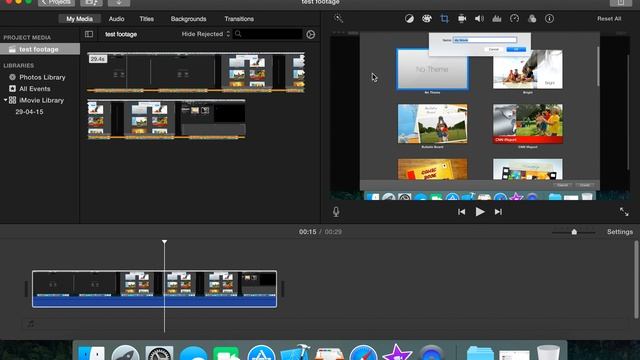Open the color correction palette tool
Screen dimensions: 640x360
(427, 19)
